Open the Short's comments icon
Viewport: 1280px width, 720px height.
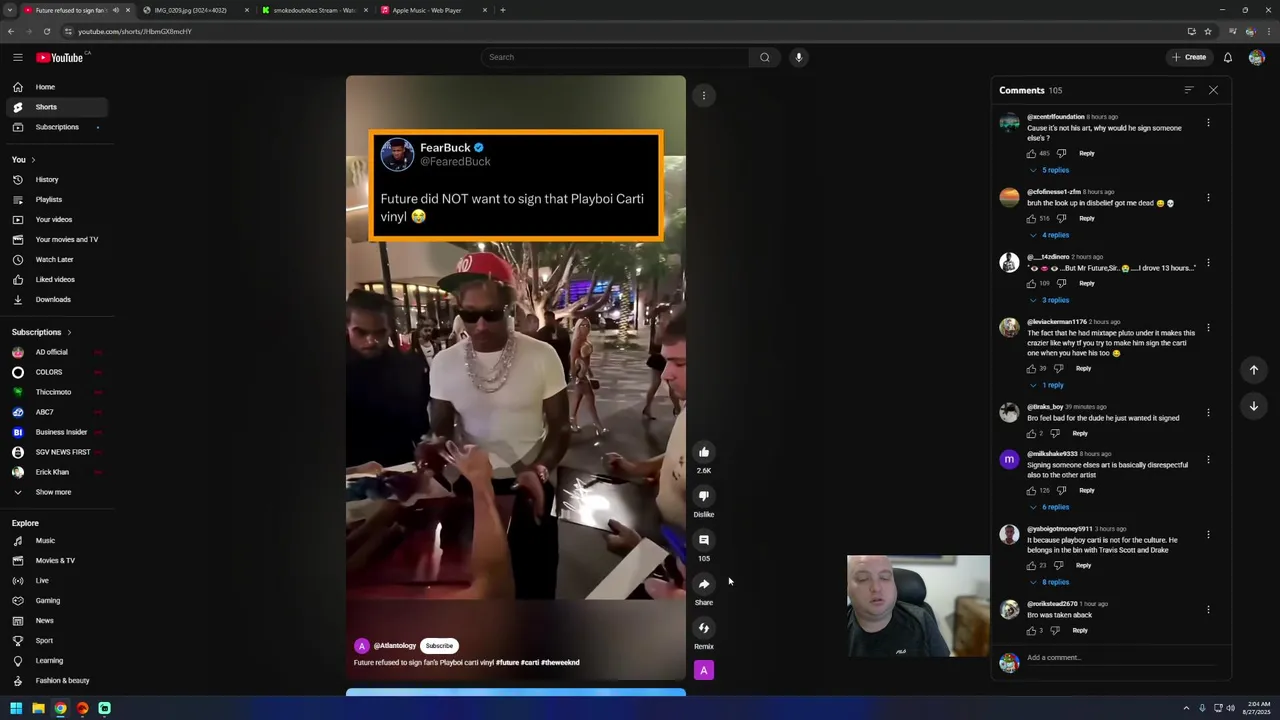pos(704,540)
